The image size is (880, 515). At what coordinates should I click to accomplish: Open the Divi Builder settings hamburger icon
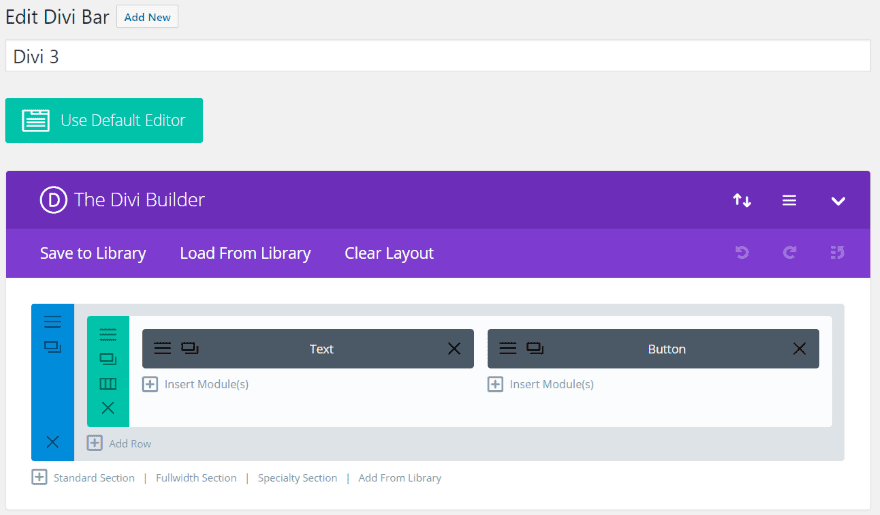pos(789,200)
